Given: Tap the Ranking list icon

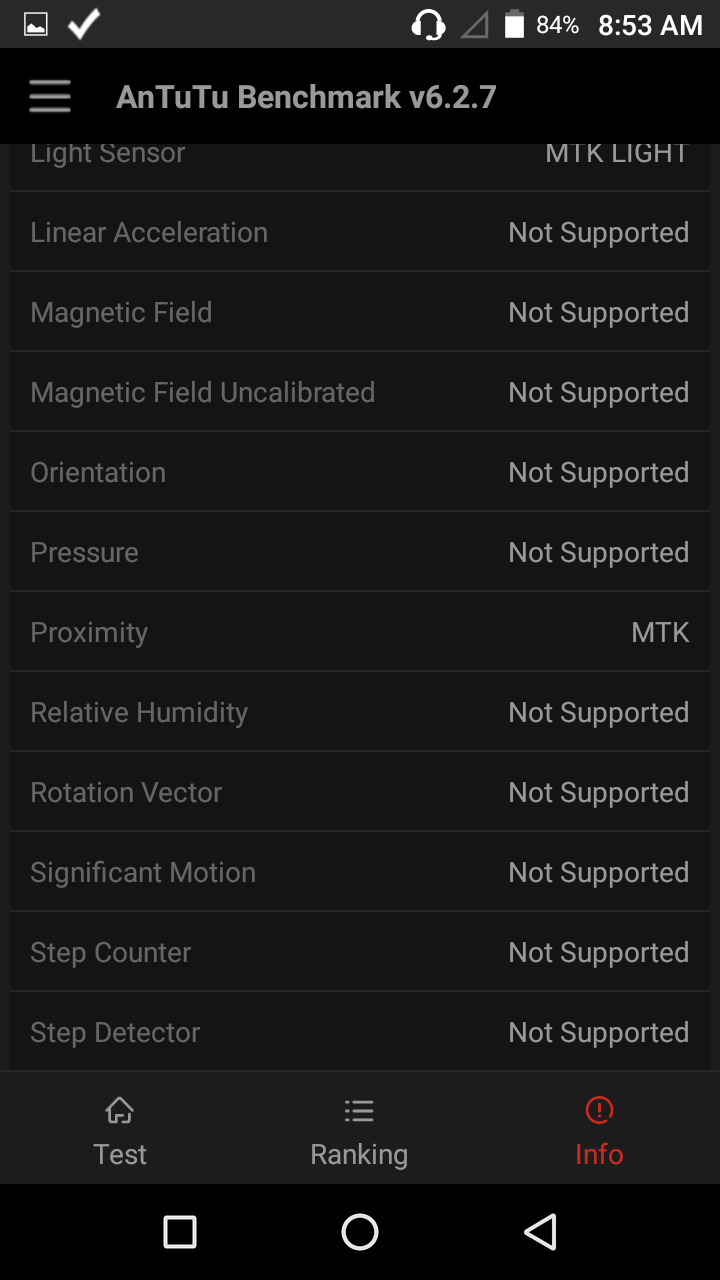Looking at the screenshot, I should tap(359, 1110).
